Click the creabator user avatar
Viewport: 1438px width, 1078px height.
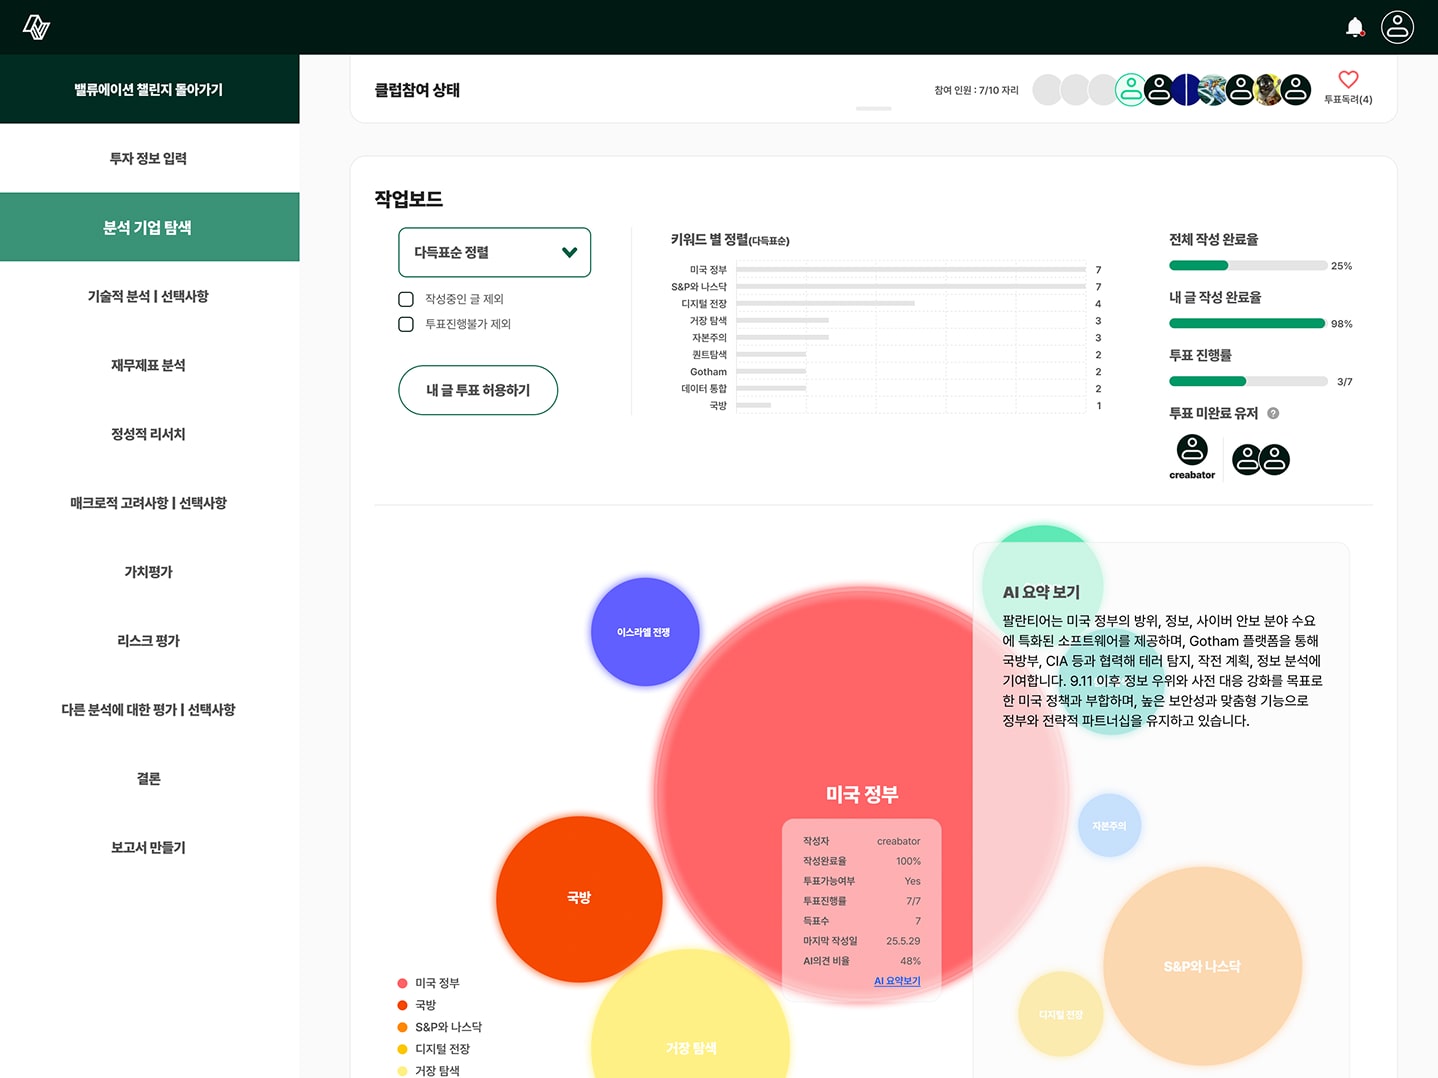click(1192, 450)
